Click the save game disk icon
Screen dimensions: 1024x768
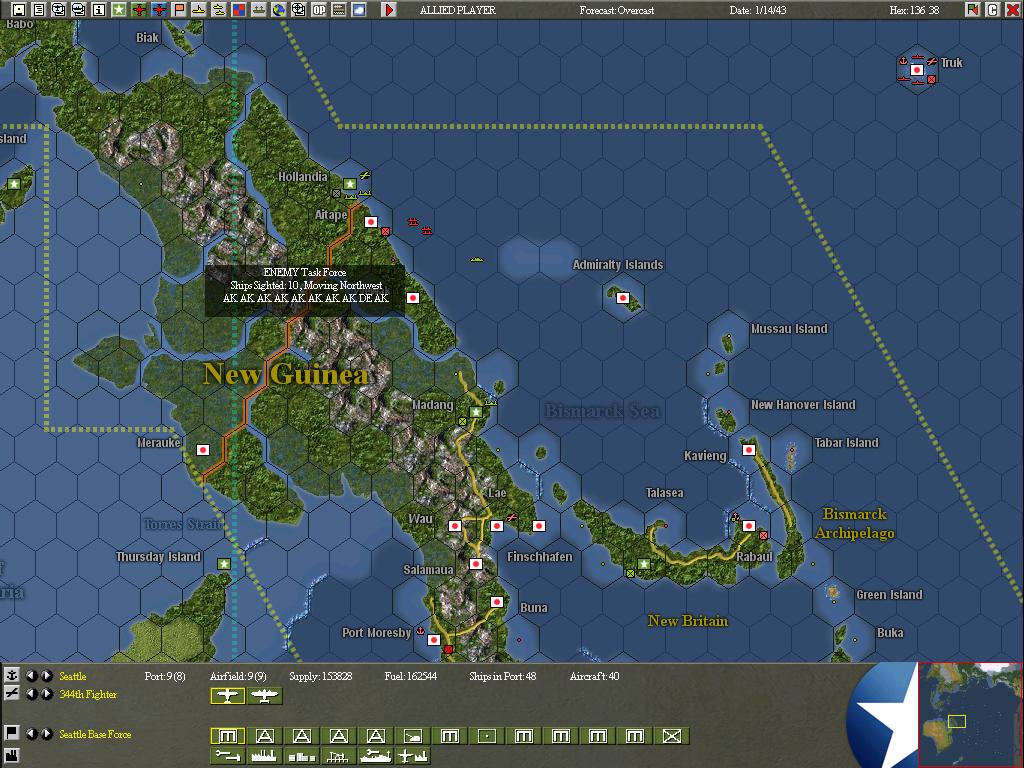coord(19,10)
